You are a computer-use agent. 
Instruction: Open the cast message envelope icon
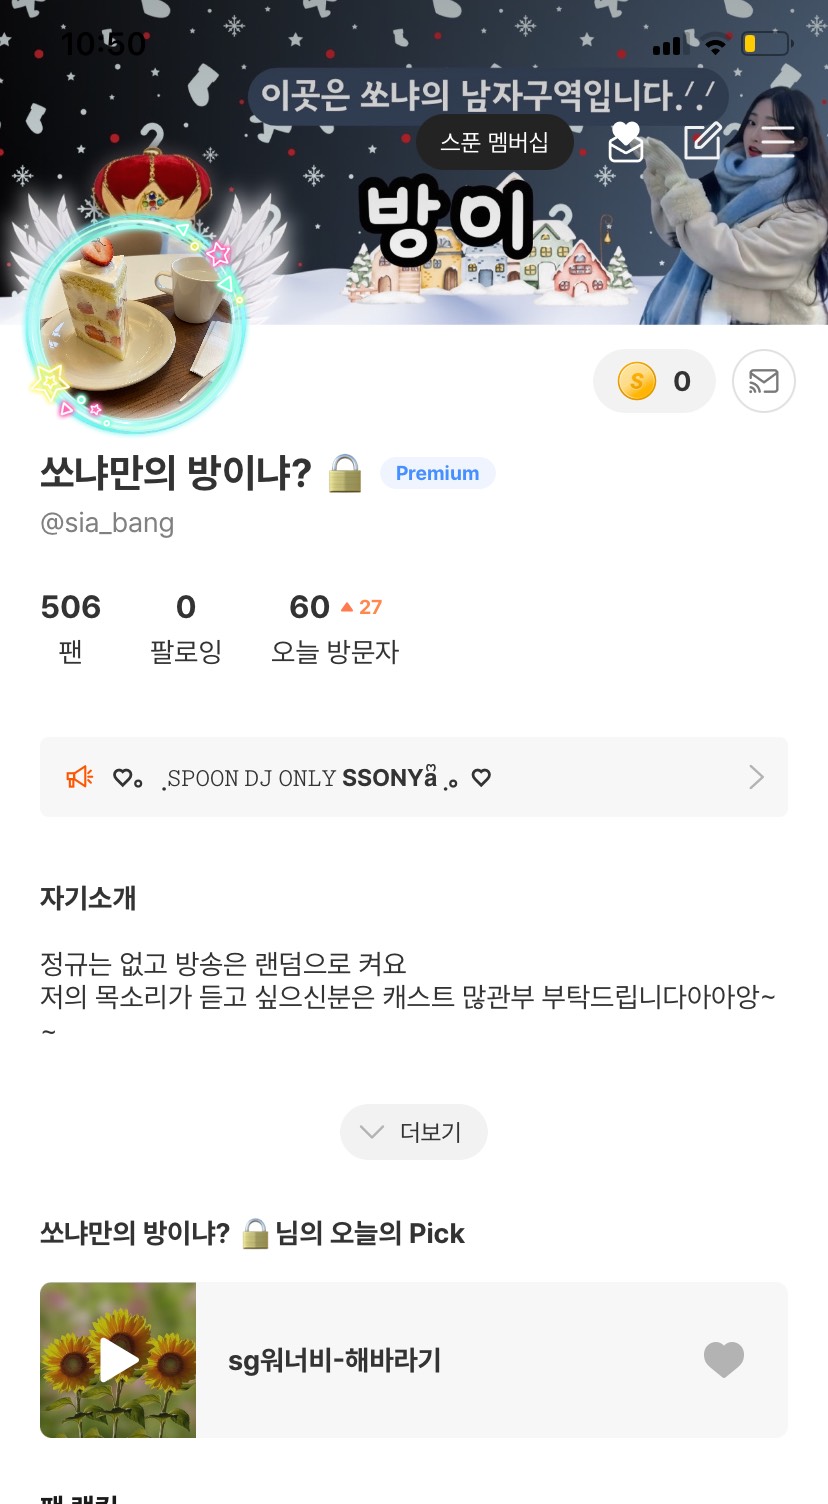tap(764, 381)
